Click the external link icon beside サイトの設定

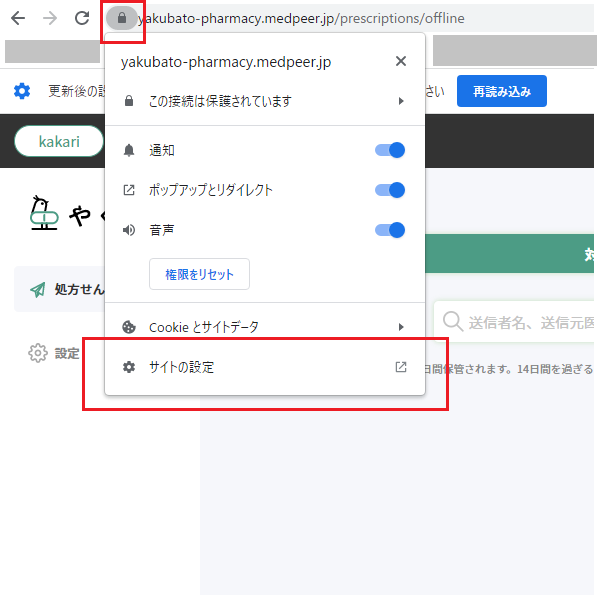401,367
